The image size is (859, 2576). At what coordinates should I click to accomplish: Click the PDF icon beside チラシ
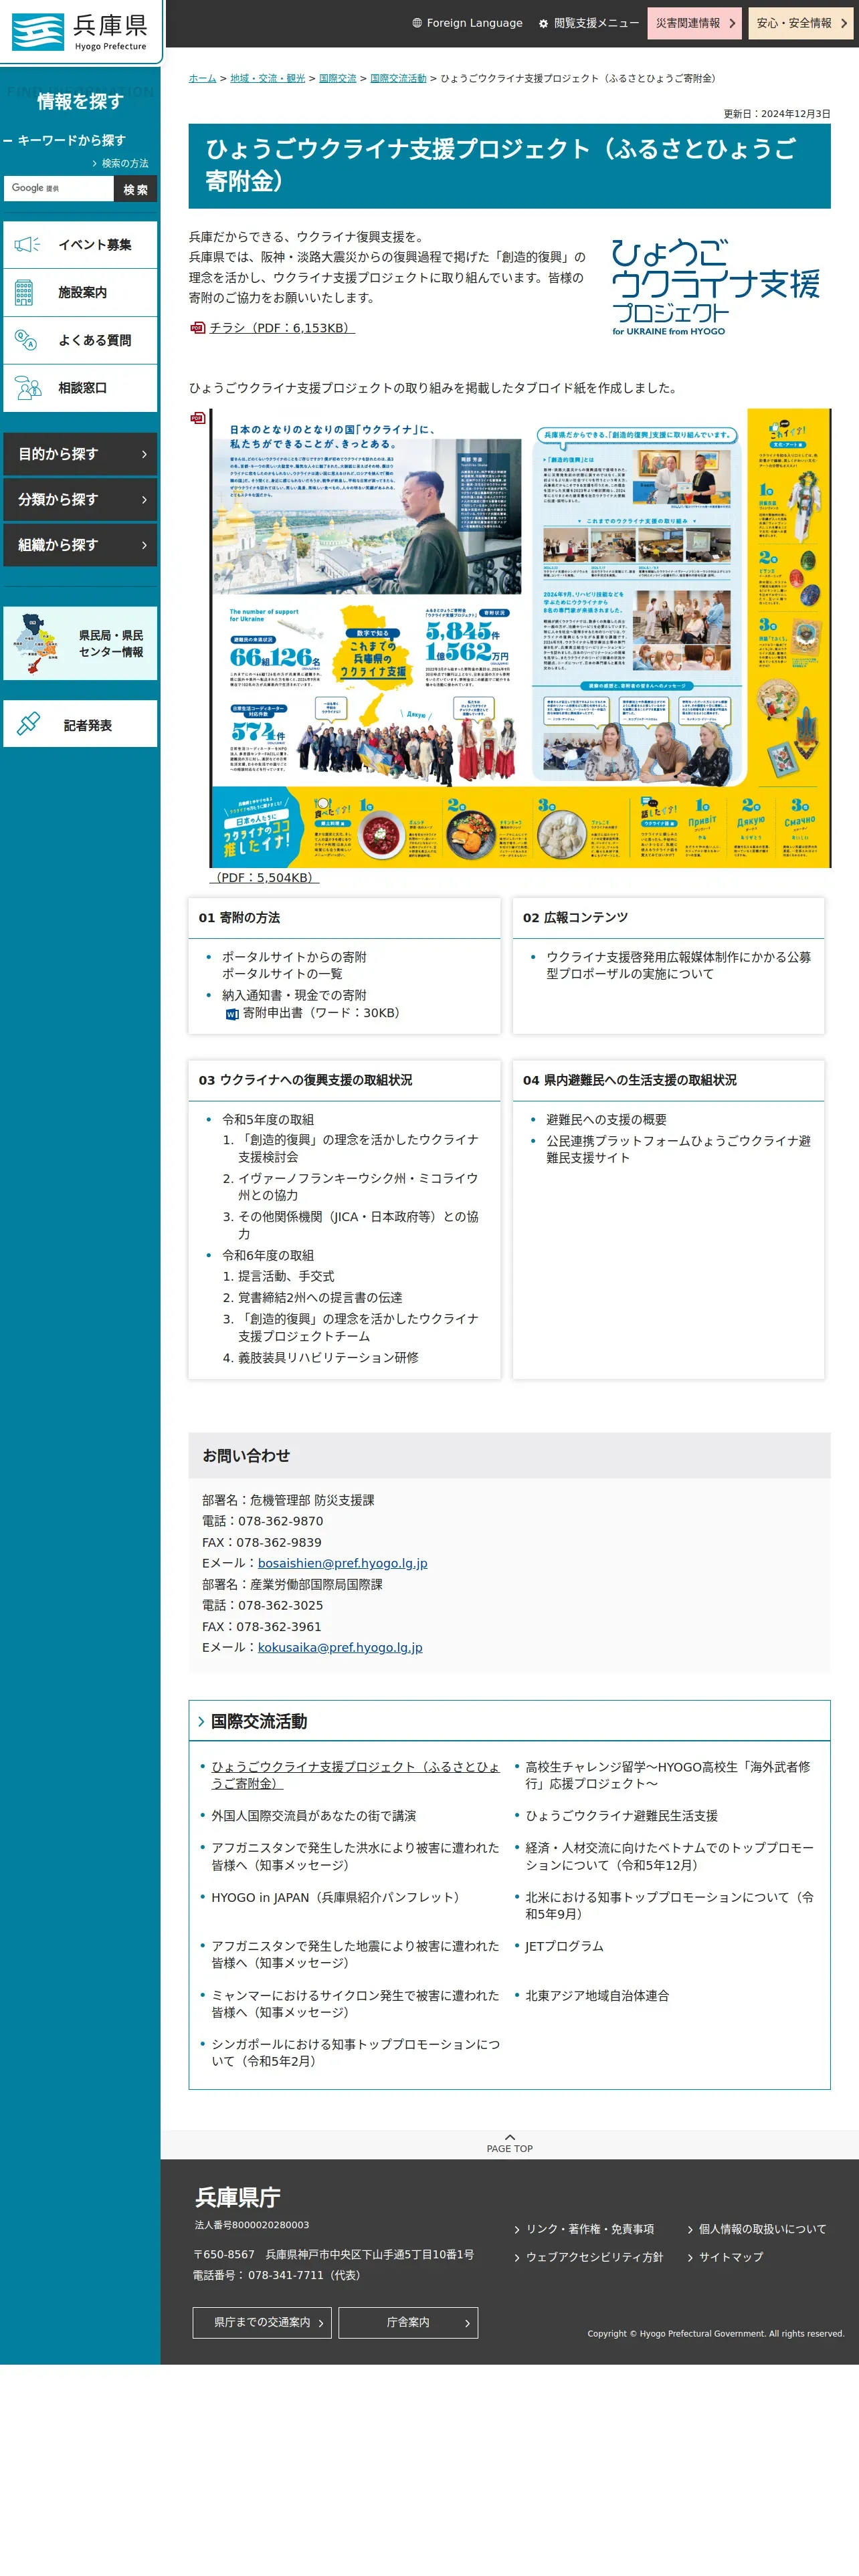197,328
